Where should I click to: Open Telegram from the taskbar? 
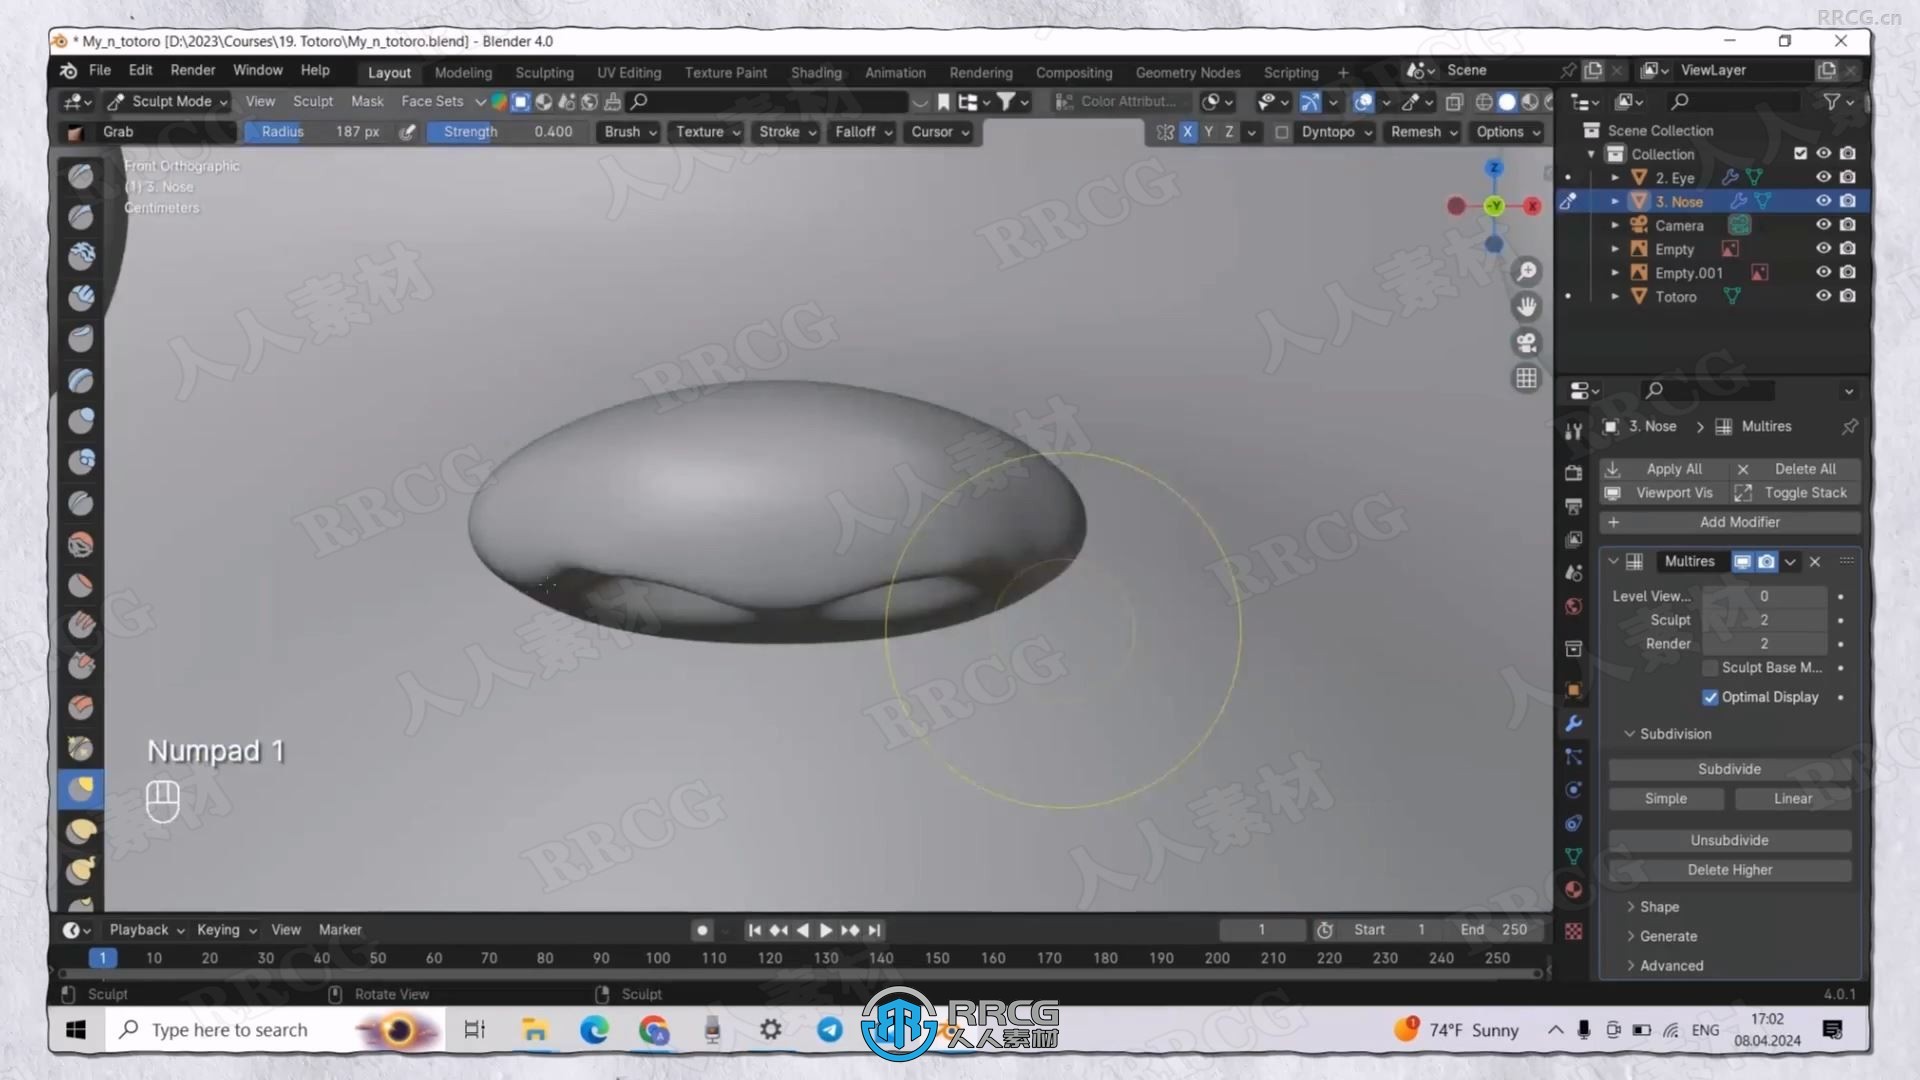pos(829,1030)
